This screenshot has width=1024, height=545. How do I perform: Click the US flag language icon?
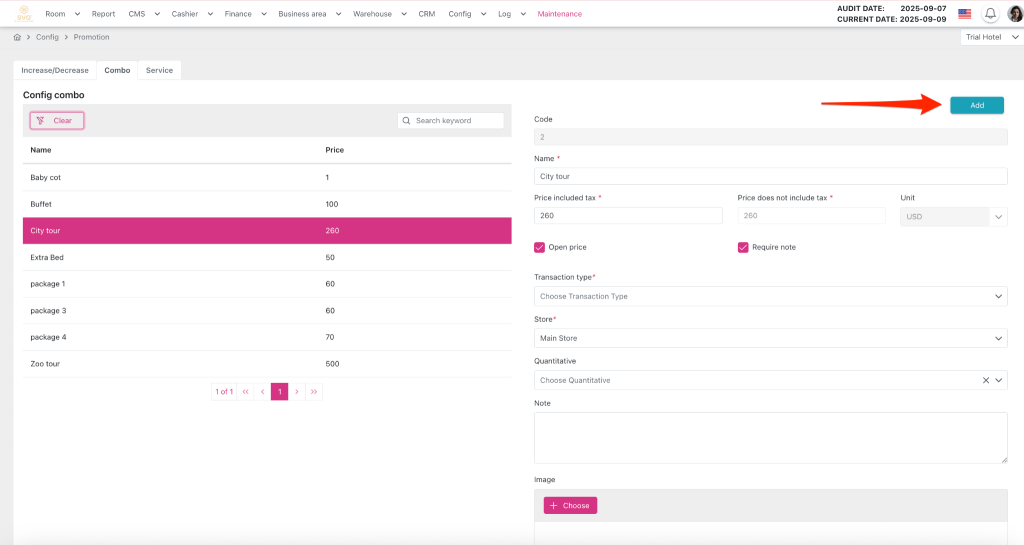coord(964,14)
